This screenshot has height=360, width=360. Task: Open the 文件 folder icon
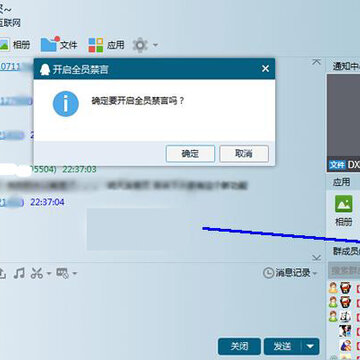click(x=49, y=44)
